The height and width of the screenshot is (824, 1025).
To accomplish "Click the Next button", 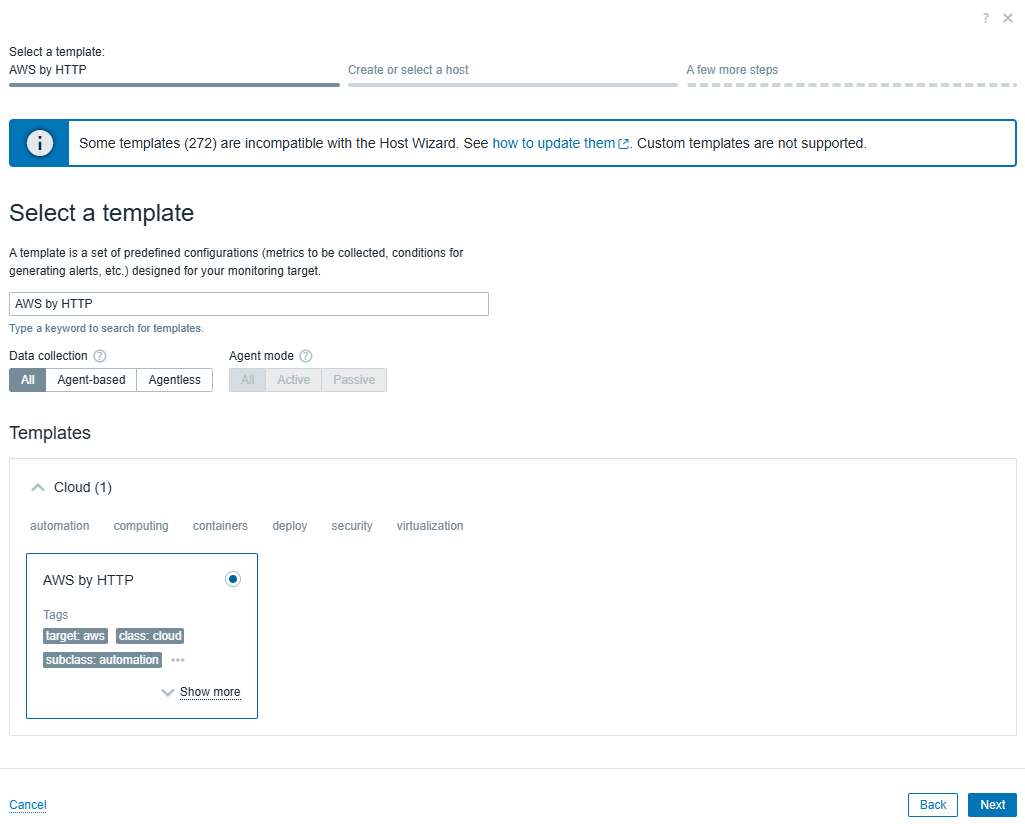I will 992,805.
